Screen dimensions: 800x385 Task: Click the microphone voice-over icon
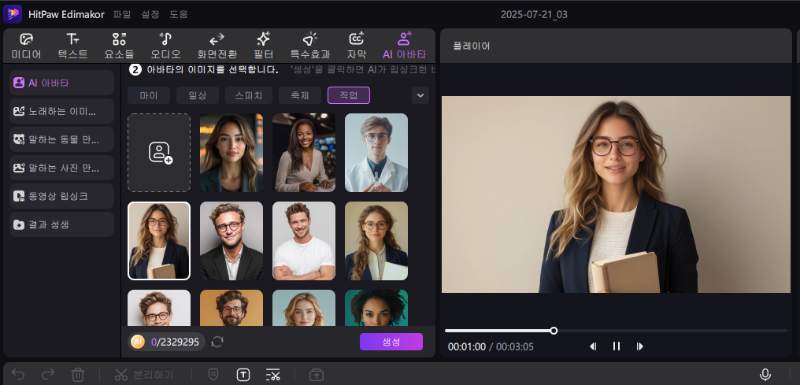[x=765, y=375]
